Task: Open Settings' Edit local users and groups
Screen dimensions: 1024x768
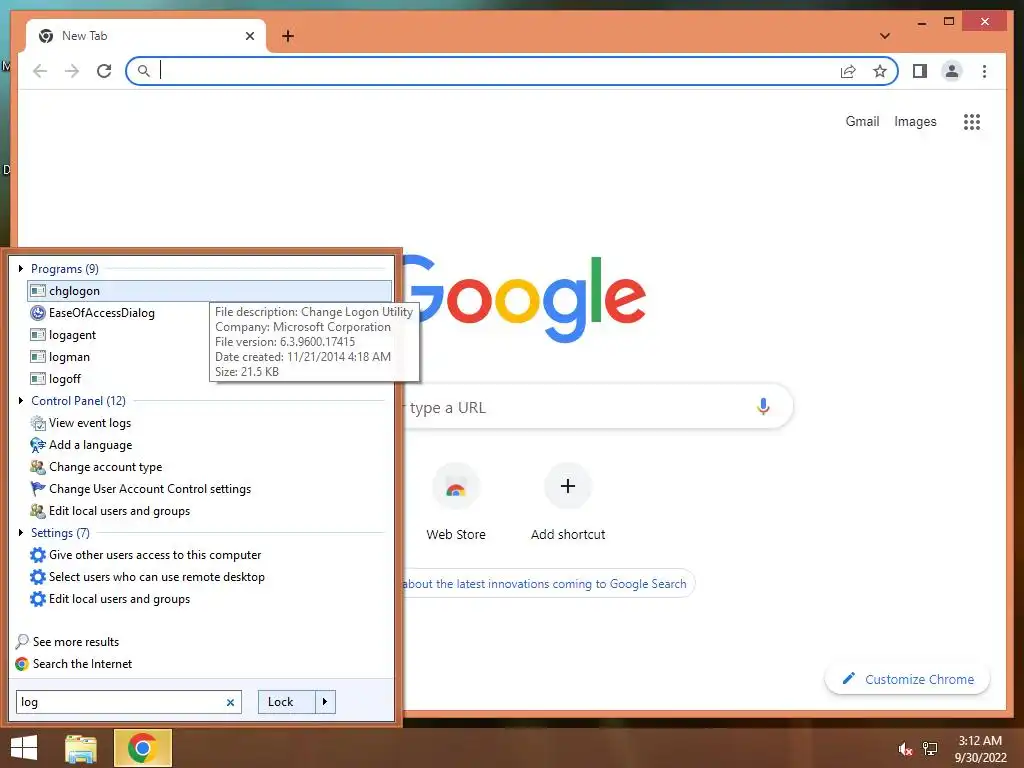Action: 110,599
